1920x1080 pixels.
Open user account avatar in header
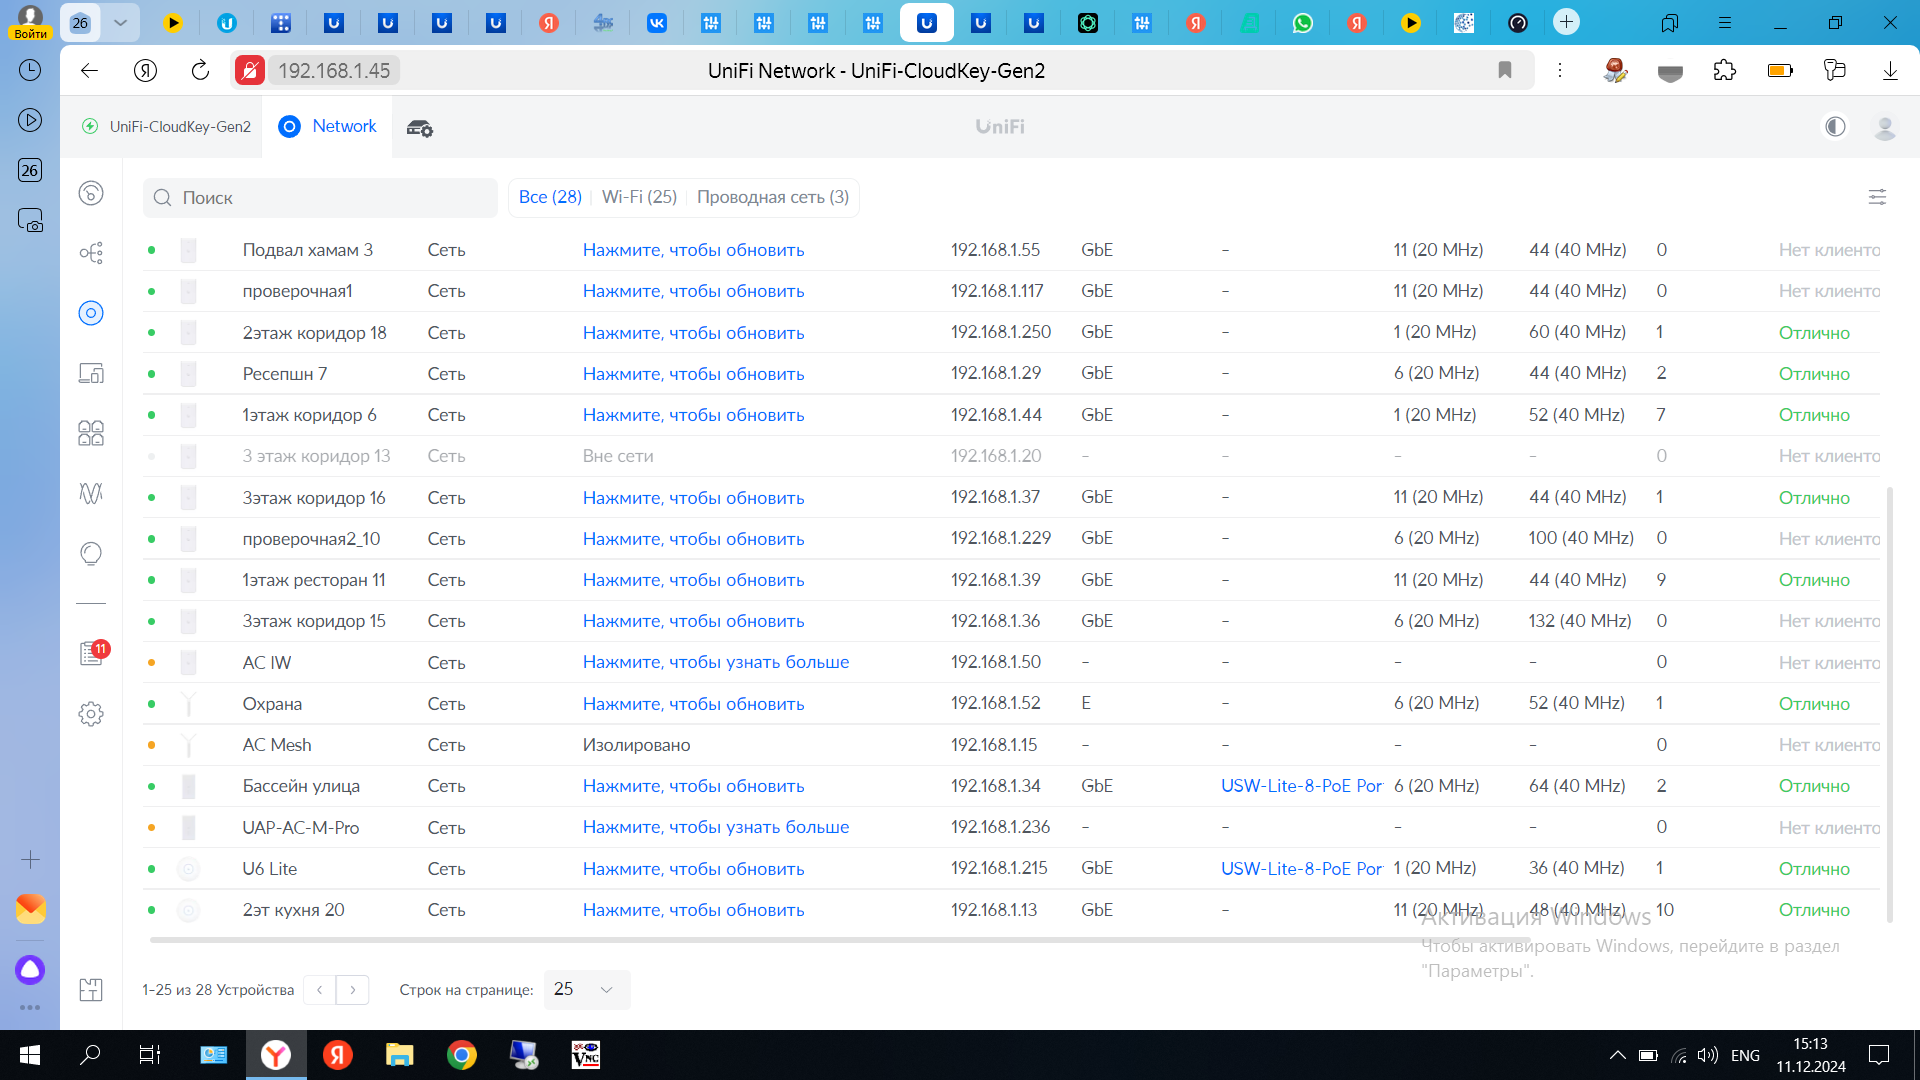coord(1884,127)
